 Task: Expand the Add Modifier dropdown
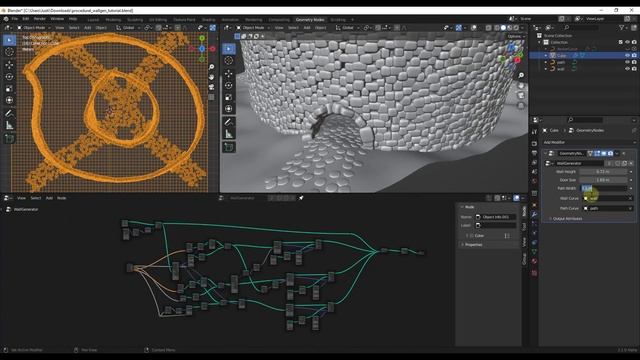pyautogui.click(x=589, y=142)
